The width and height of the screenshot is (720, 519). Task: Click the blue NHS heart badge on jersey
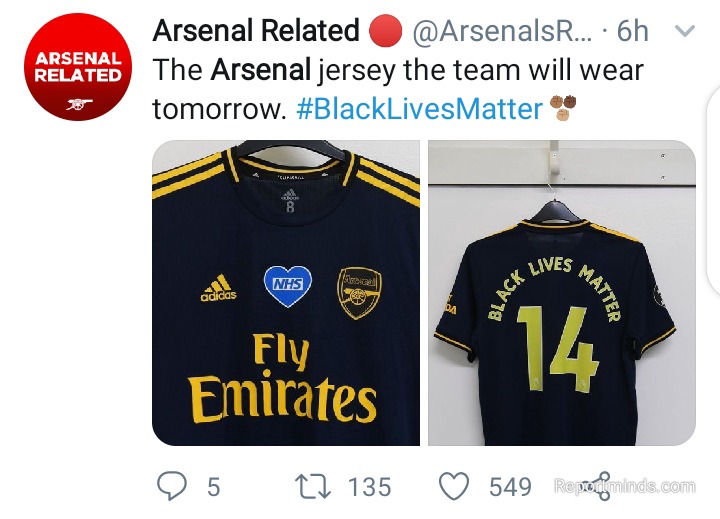tap(287, 286)
